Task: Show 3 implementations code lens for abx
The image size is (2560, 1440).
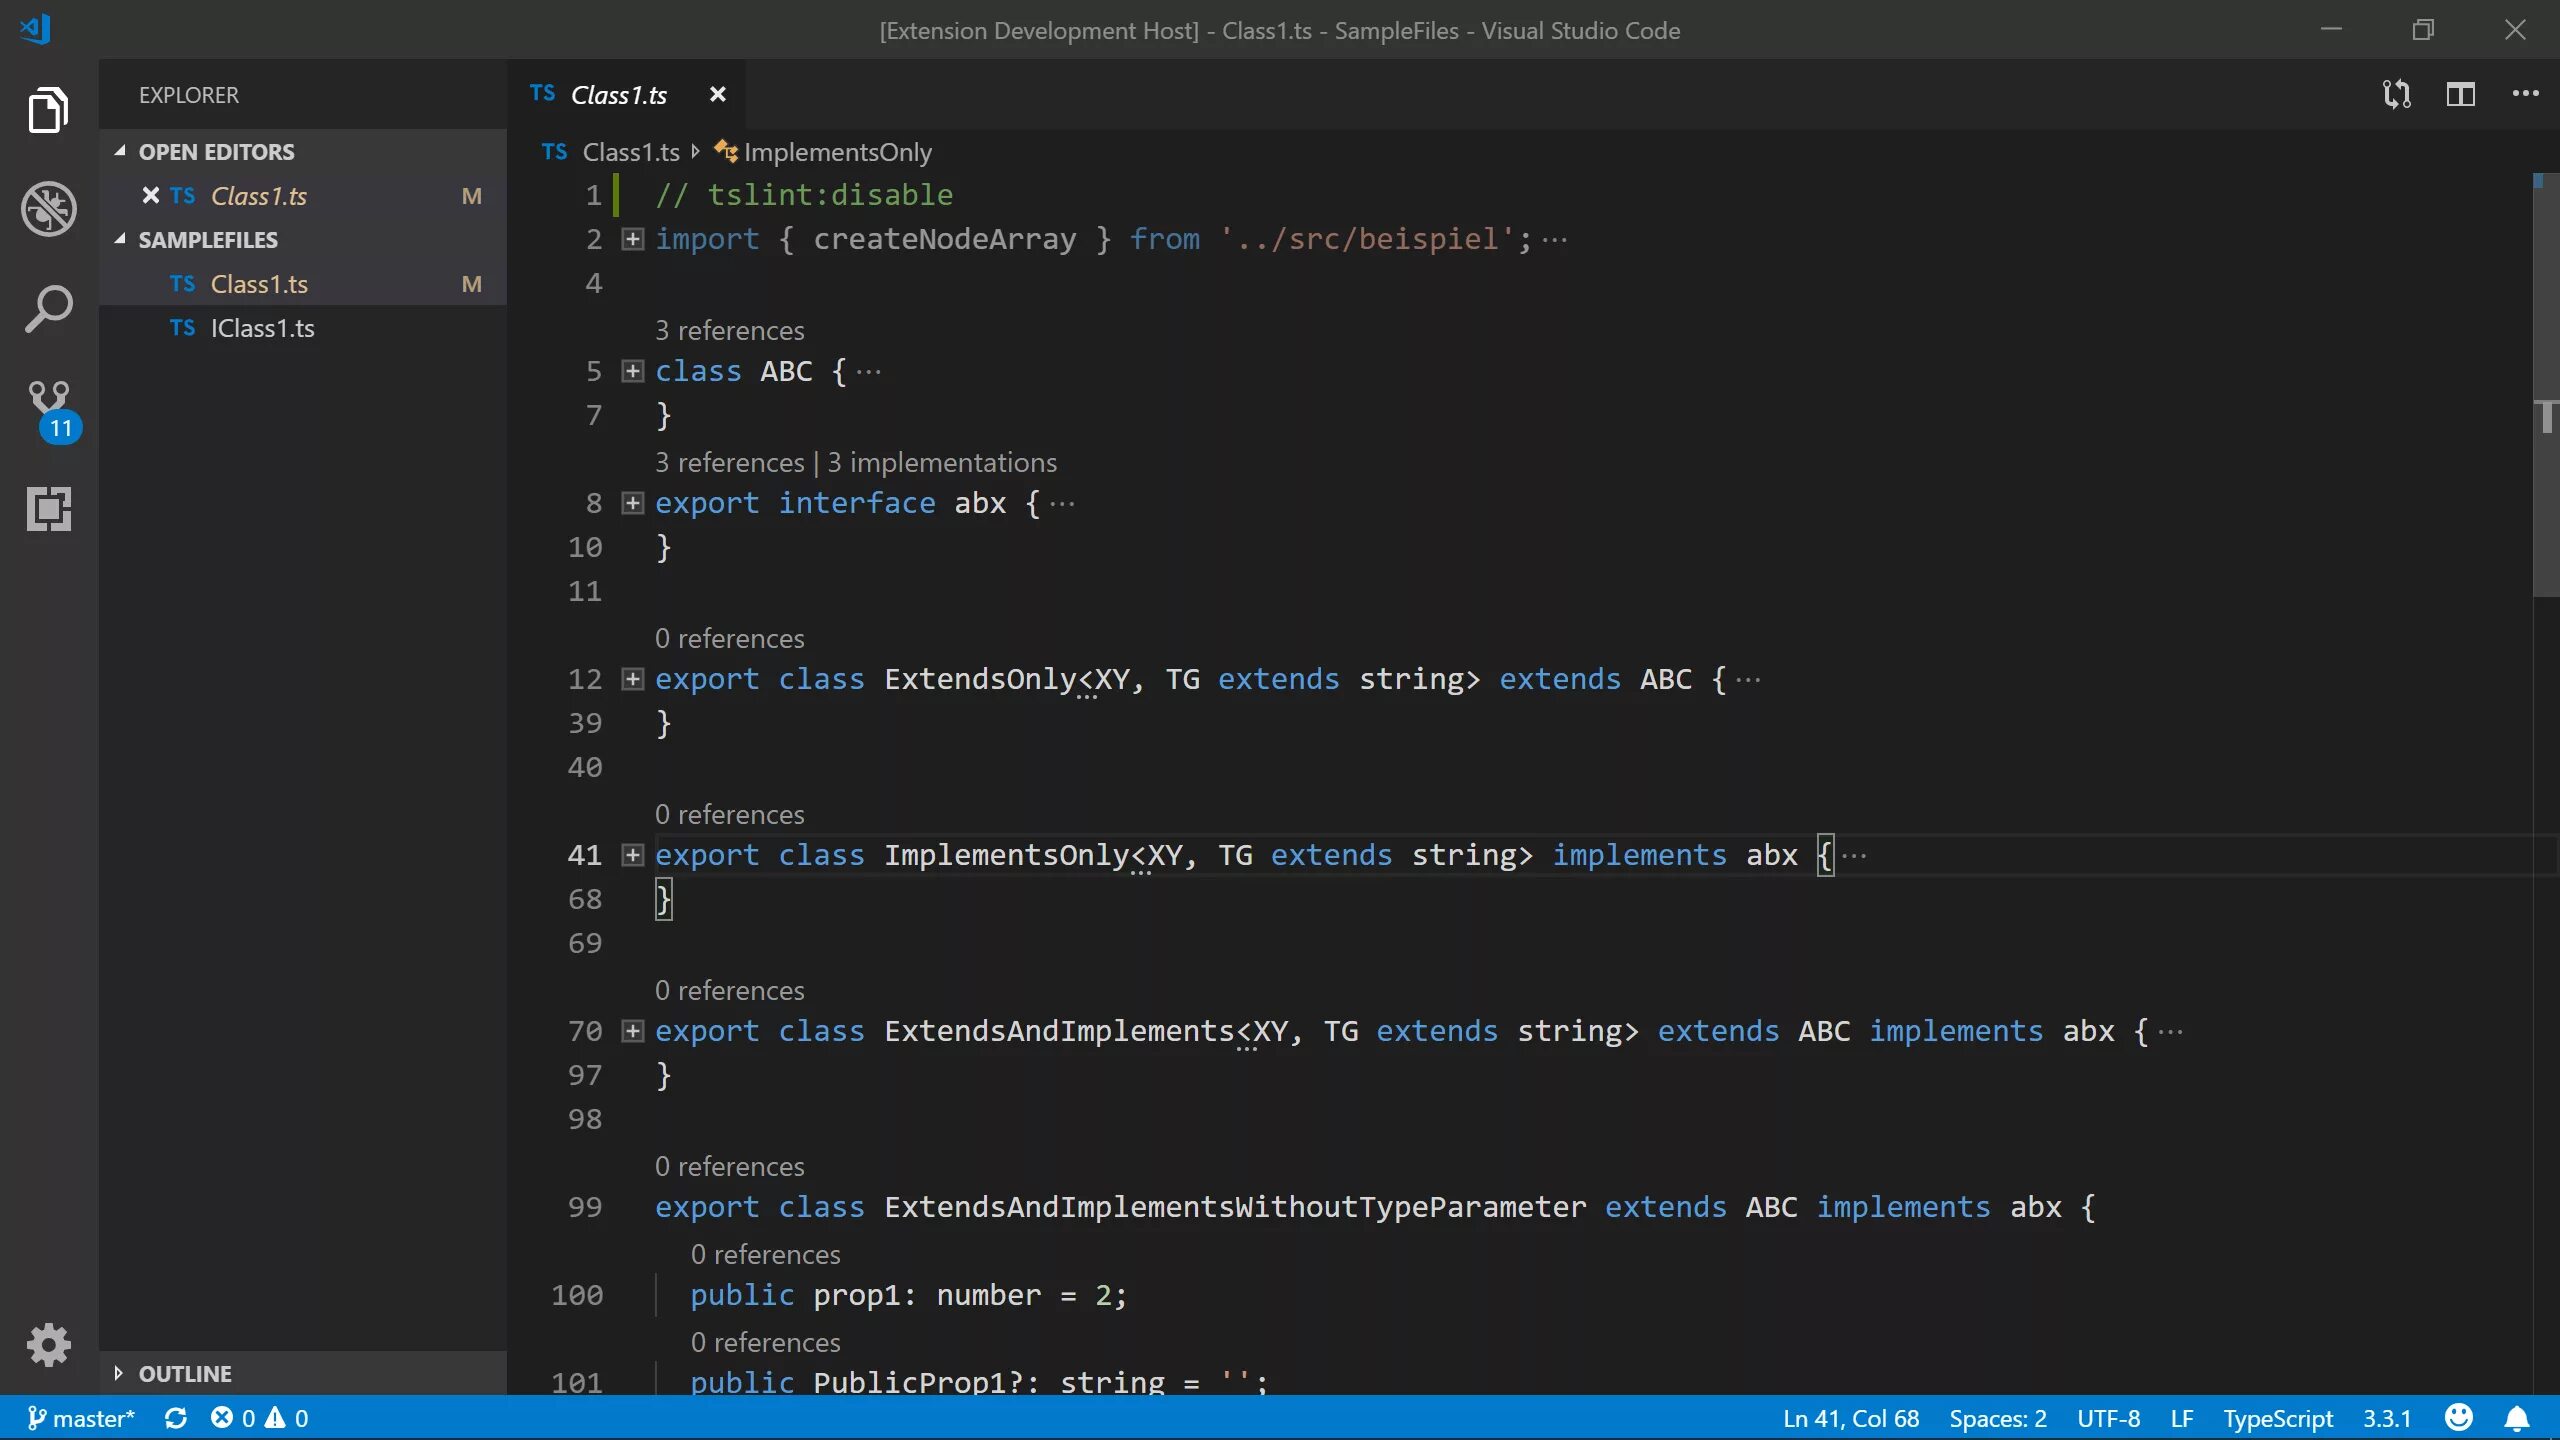Action: 941,462
